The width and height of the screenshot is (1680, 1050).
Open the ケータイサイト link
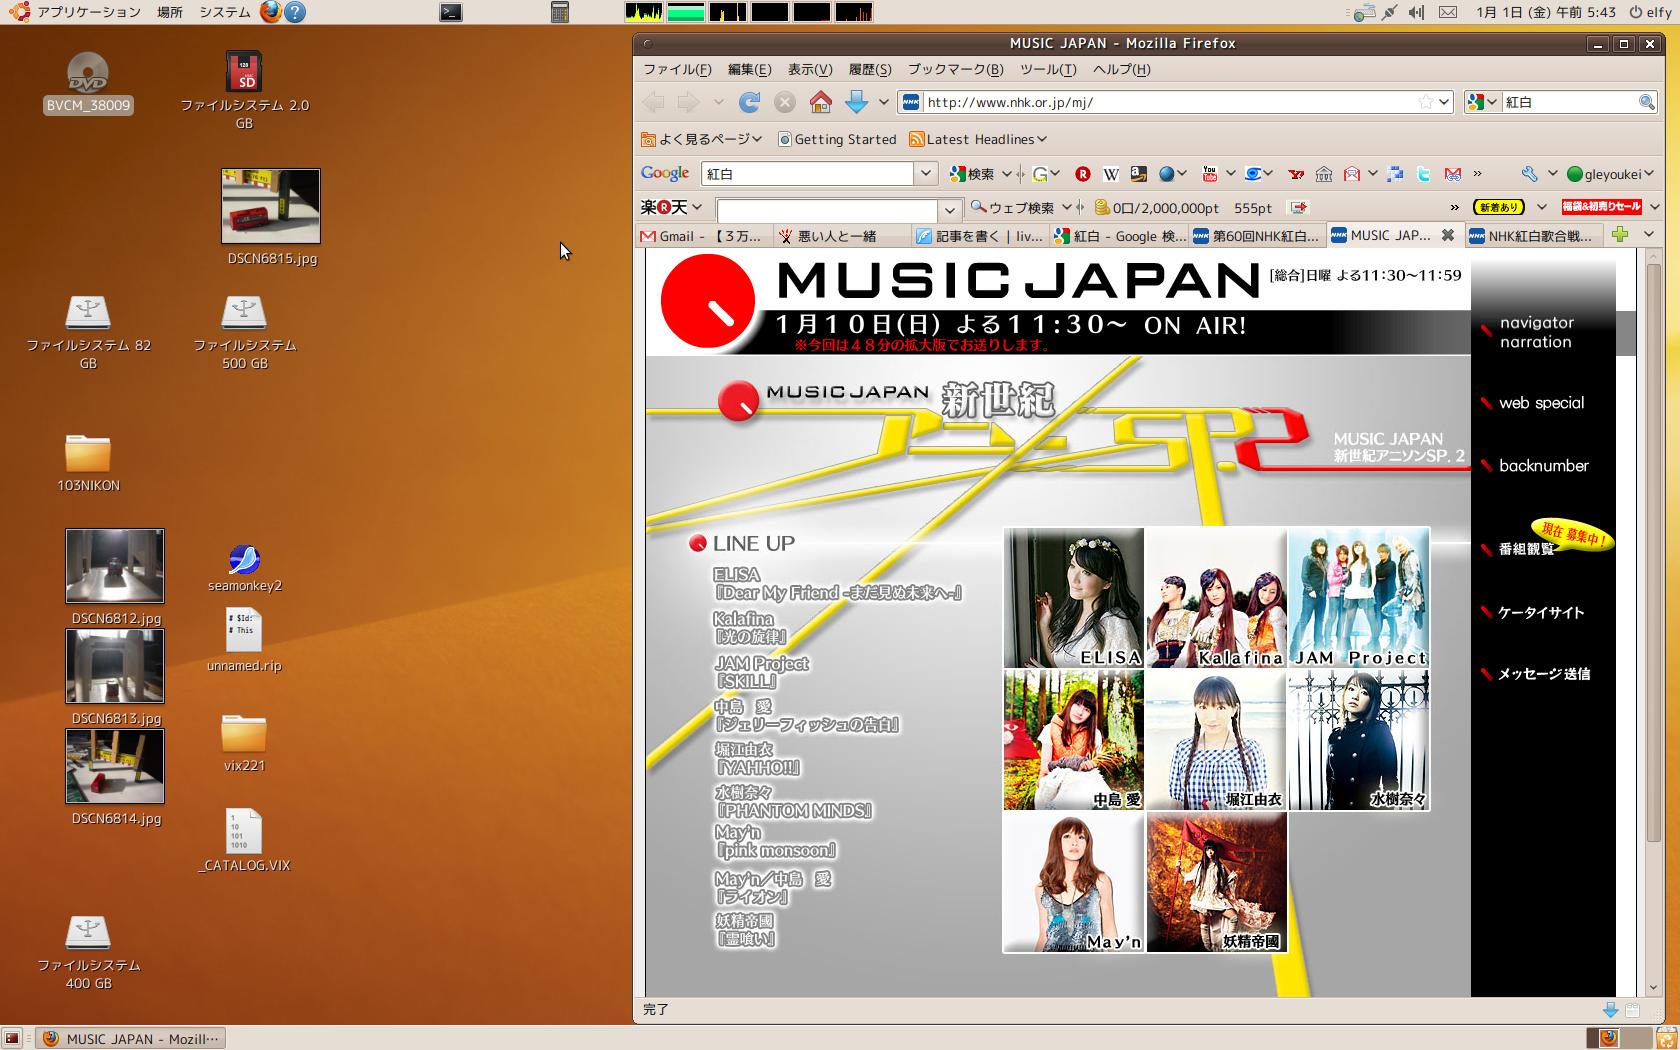point(1540,612)
